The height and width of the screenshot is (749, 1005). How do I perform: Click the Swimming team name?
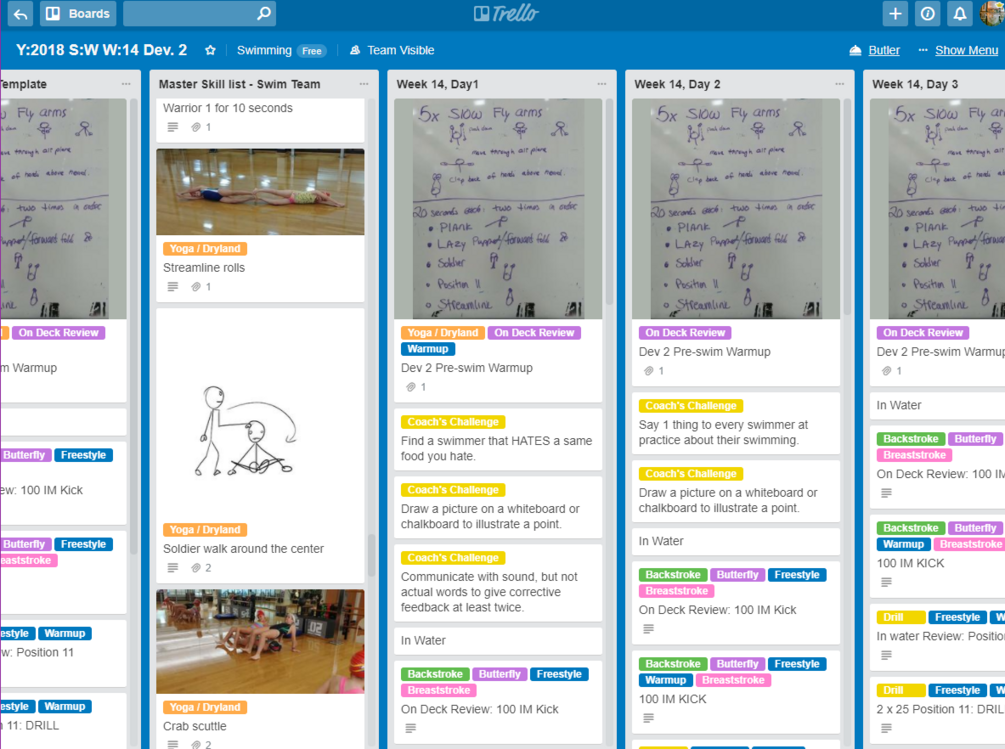[264, 50]
